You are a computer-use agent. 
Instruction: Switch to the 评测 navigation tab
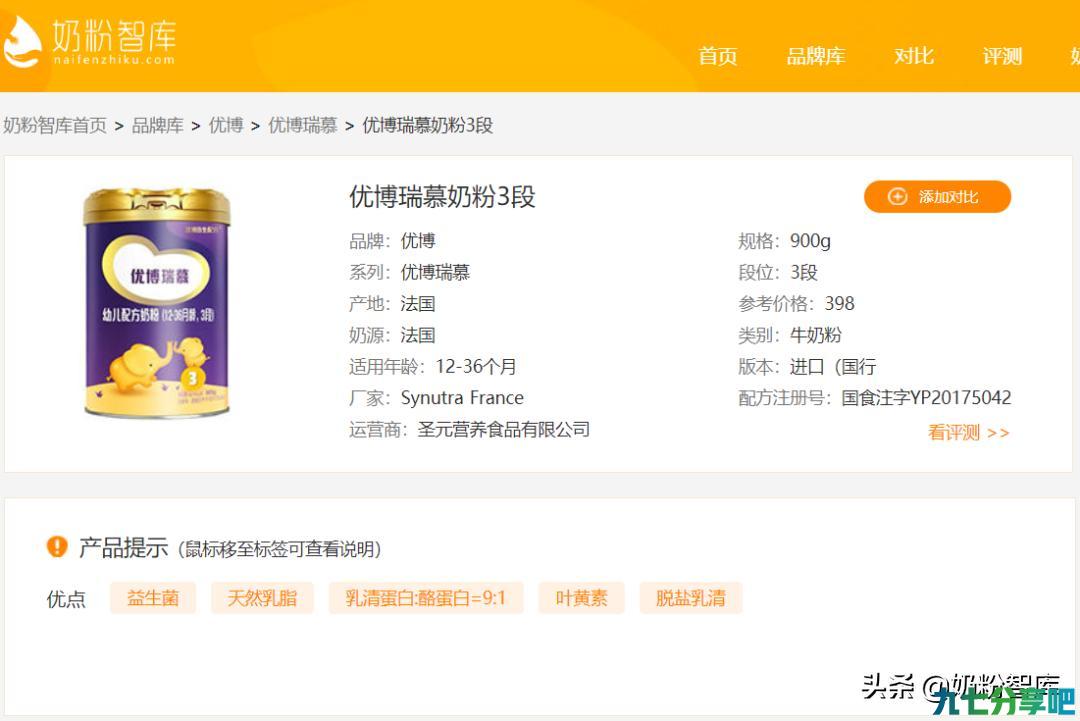[x=1002, y=56]
